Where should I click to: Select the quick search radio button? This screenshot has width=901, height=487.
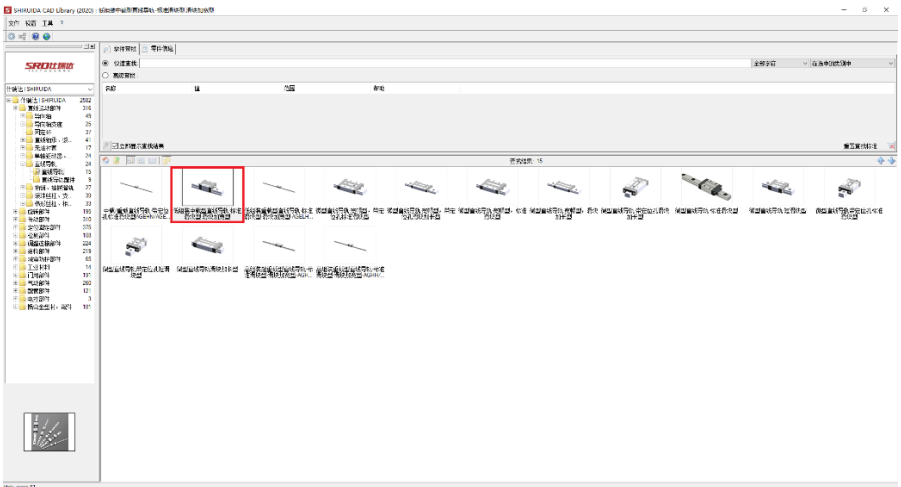tap(107, 63)
